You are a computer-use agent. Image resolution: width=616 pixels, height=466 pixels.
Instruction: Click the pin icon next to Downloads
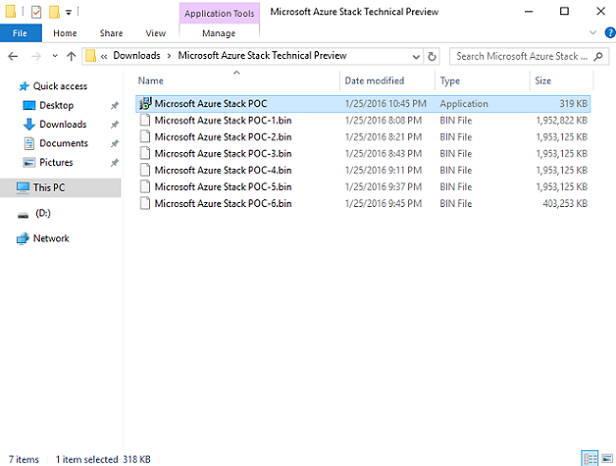tap(114, 125)
